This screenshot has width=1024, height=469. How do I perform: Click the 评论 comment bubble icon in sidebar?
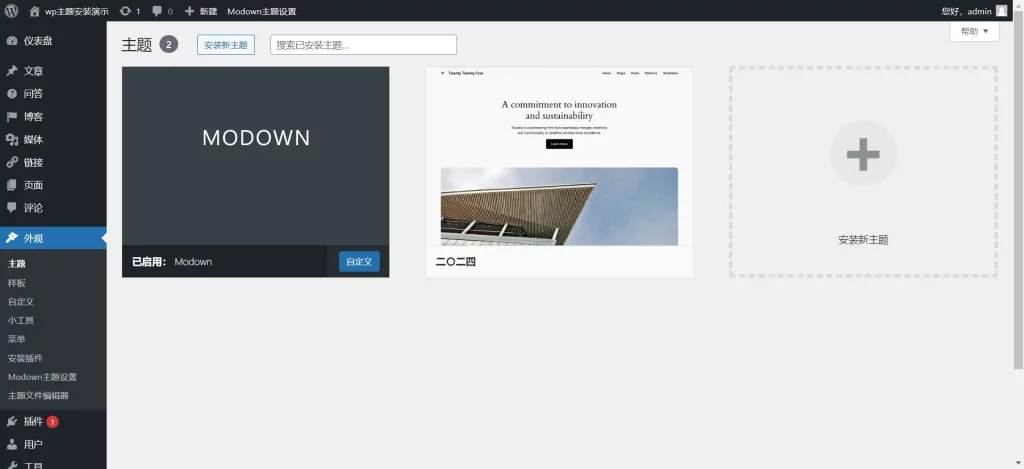pyautogui.click(x=12, y=208)
